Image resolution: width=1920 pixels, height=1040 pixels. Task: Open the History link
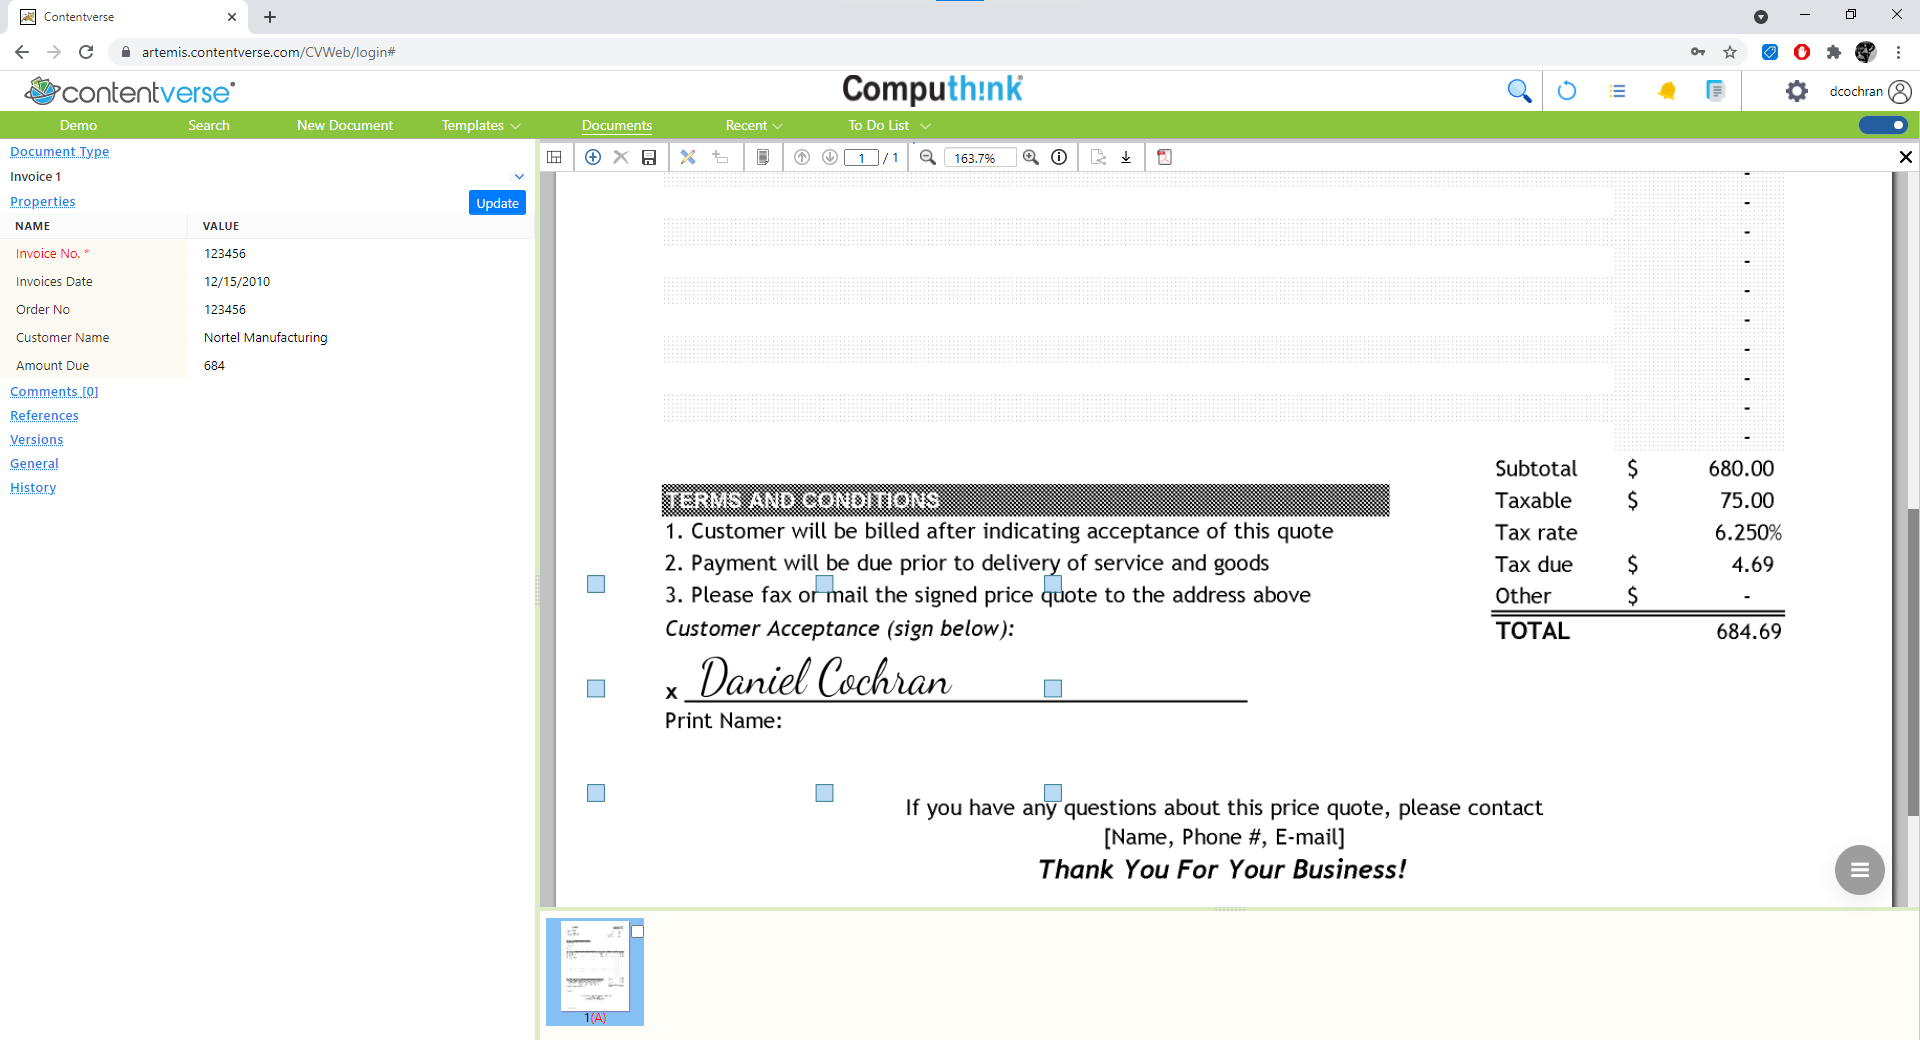tap(33, 488)
